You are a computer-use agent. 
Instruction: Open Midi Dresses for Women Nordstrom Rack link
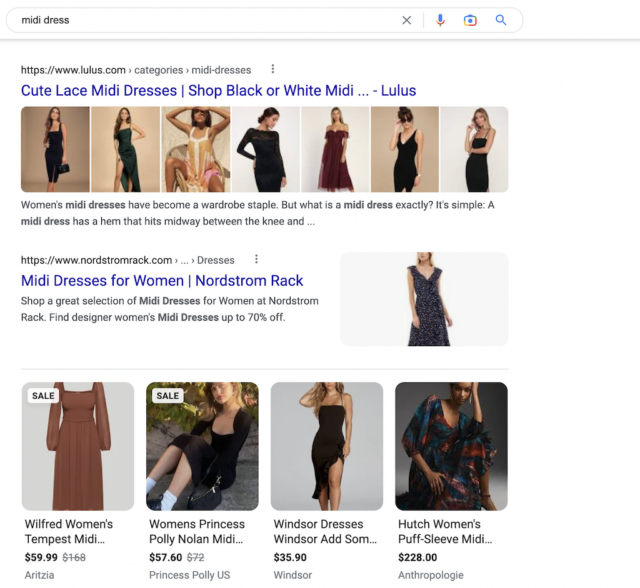pyautogui.click(x=162, y=281)
